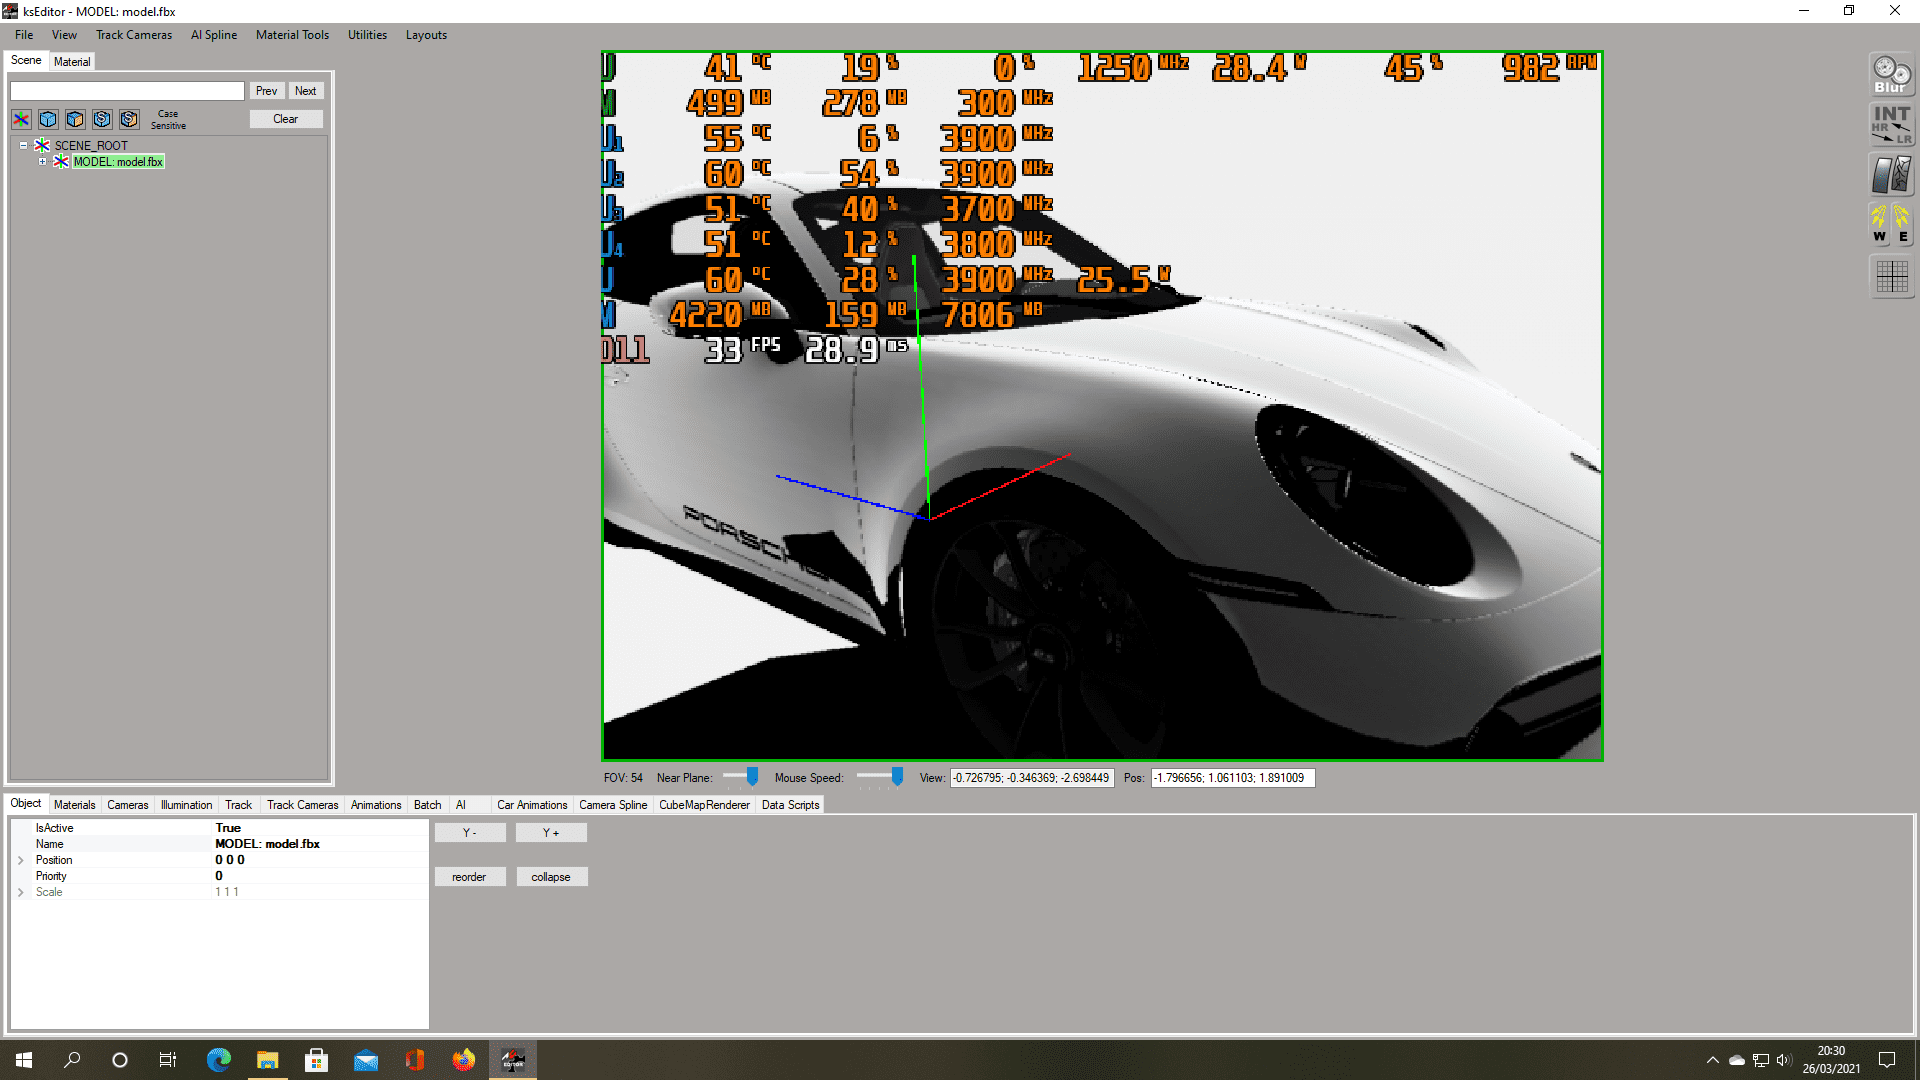Click the blue-orange S cube filter icon

[129, 119]
